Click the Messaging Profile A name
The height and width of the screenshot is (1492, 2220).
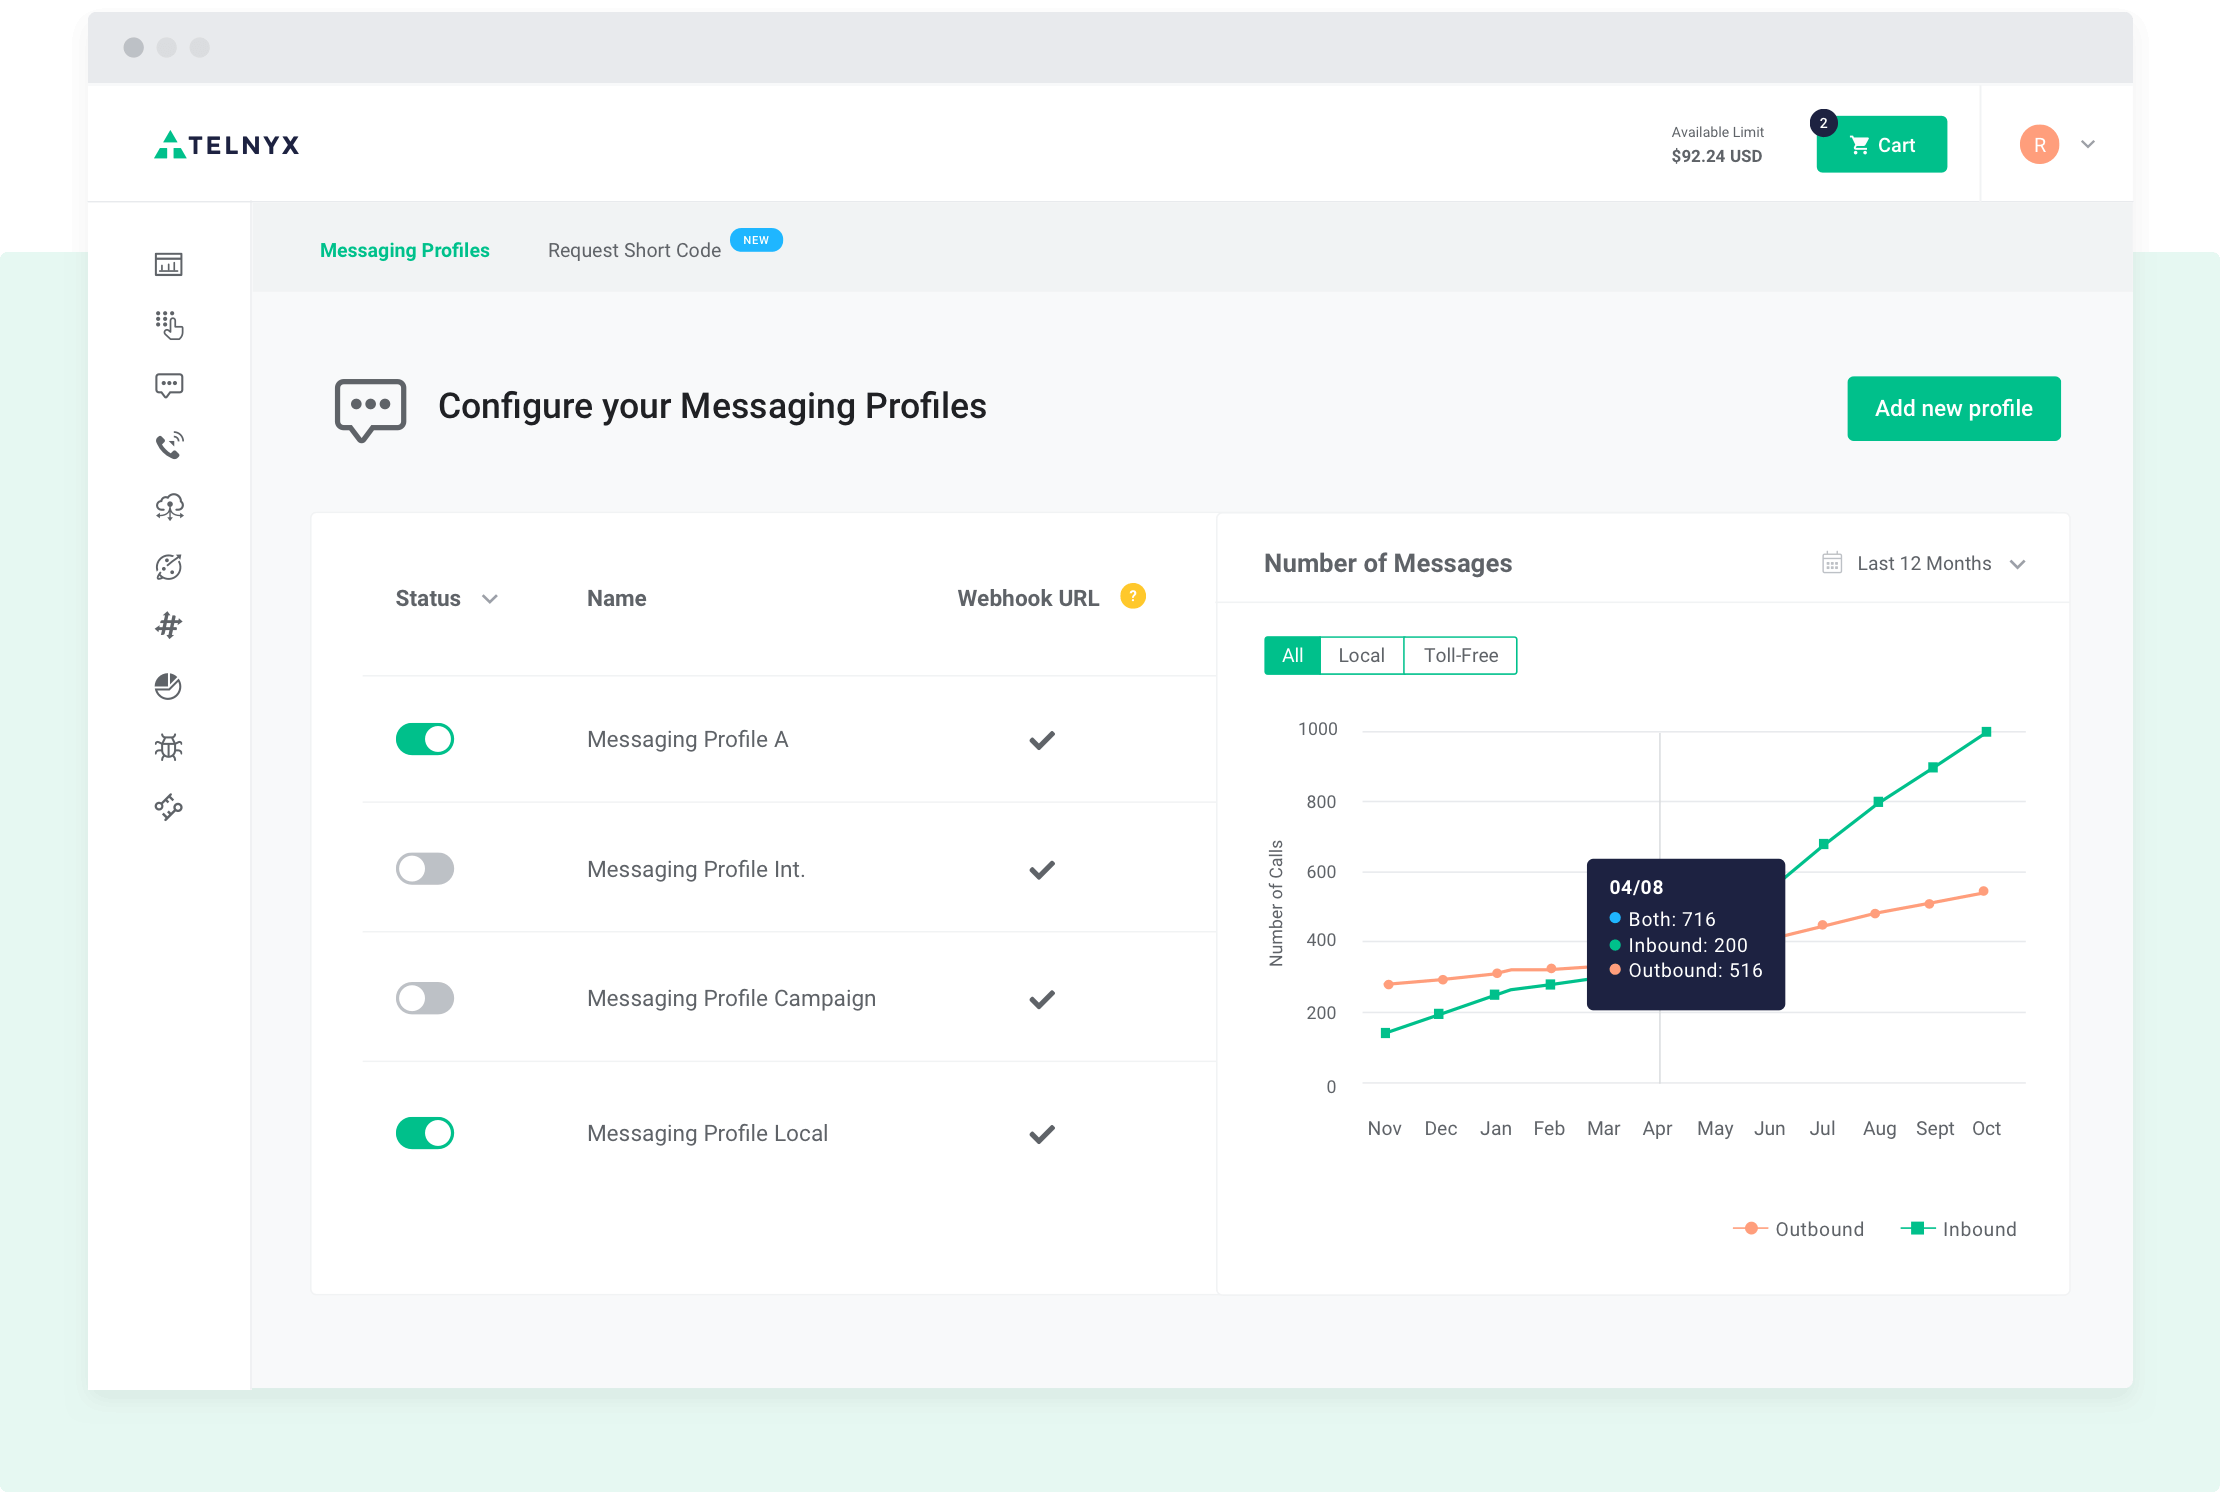tap(688, 739)
